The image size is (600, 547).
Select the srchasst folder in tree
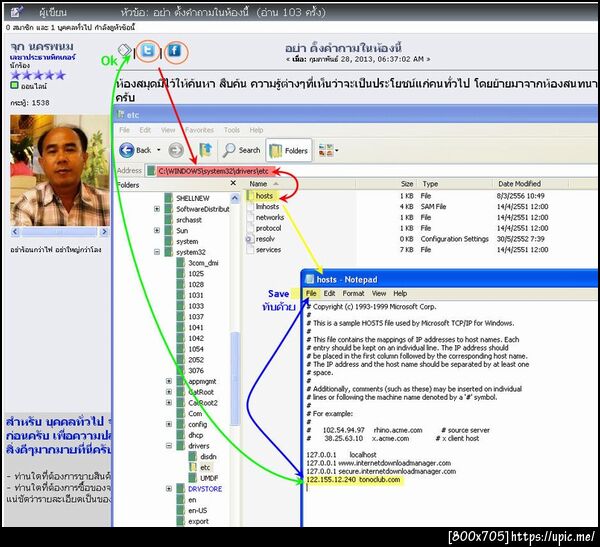[x=183, y=220]
